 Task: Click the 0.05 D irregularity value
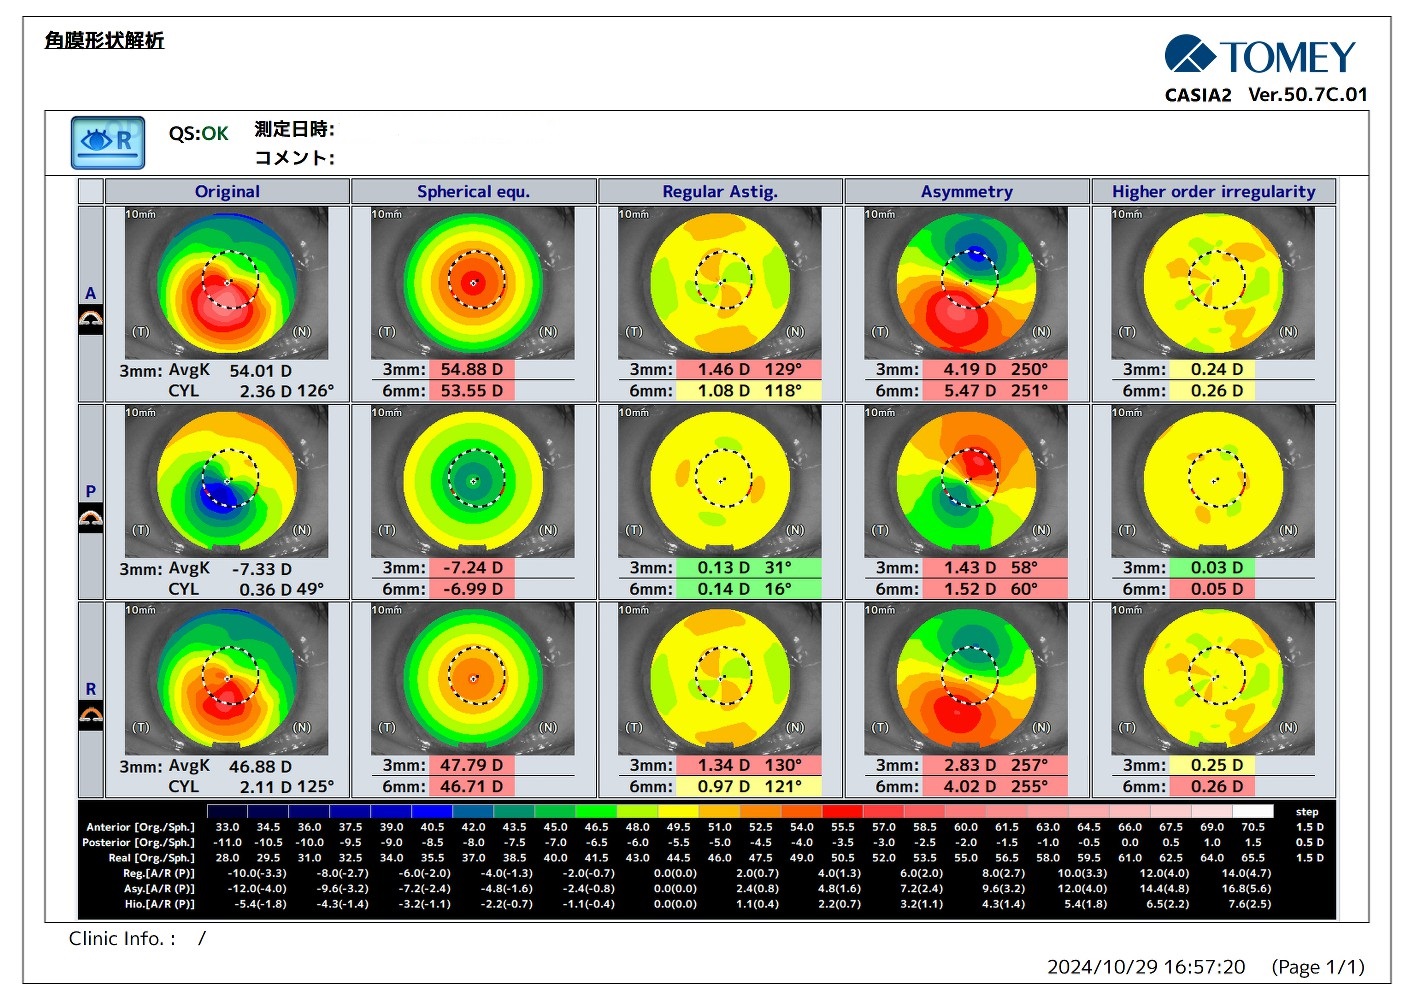point(1213,588)
